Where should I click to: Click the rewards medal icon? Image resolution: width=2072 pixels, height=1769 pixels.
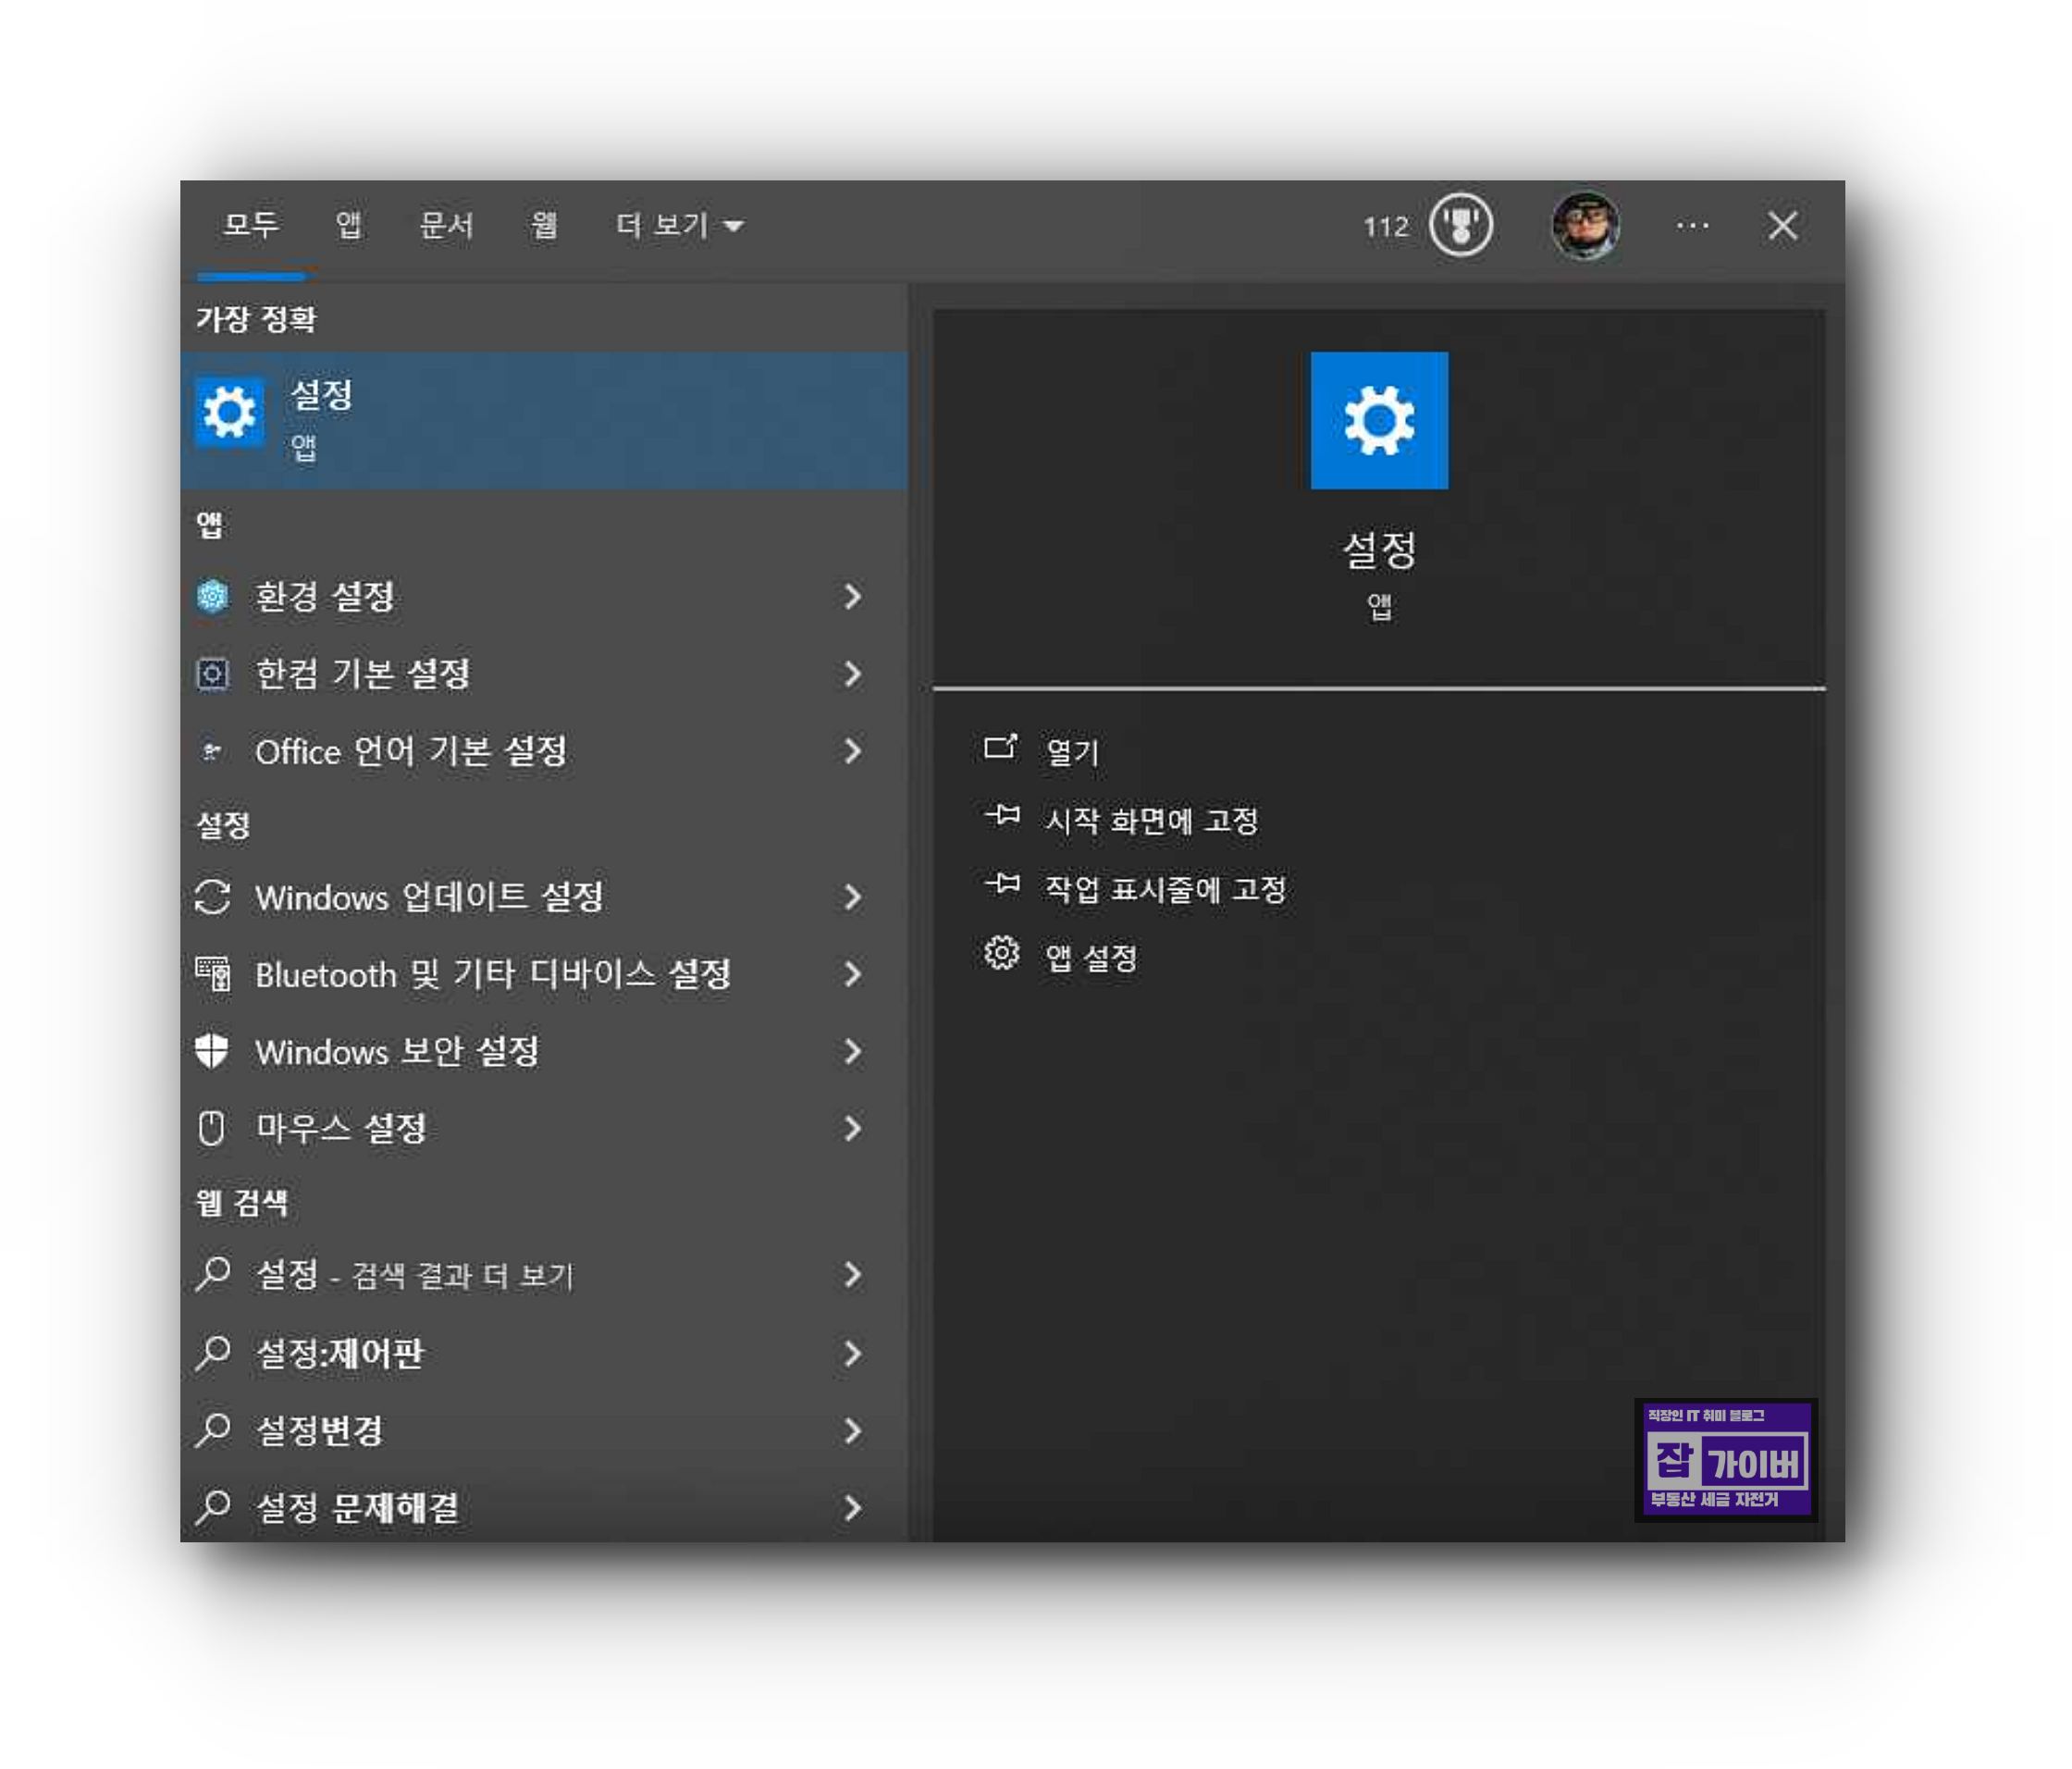[x=1460, y=225]
